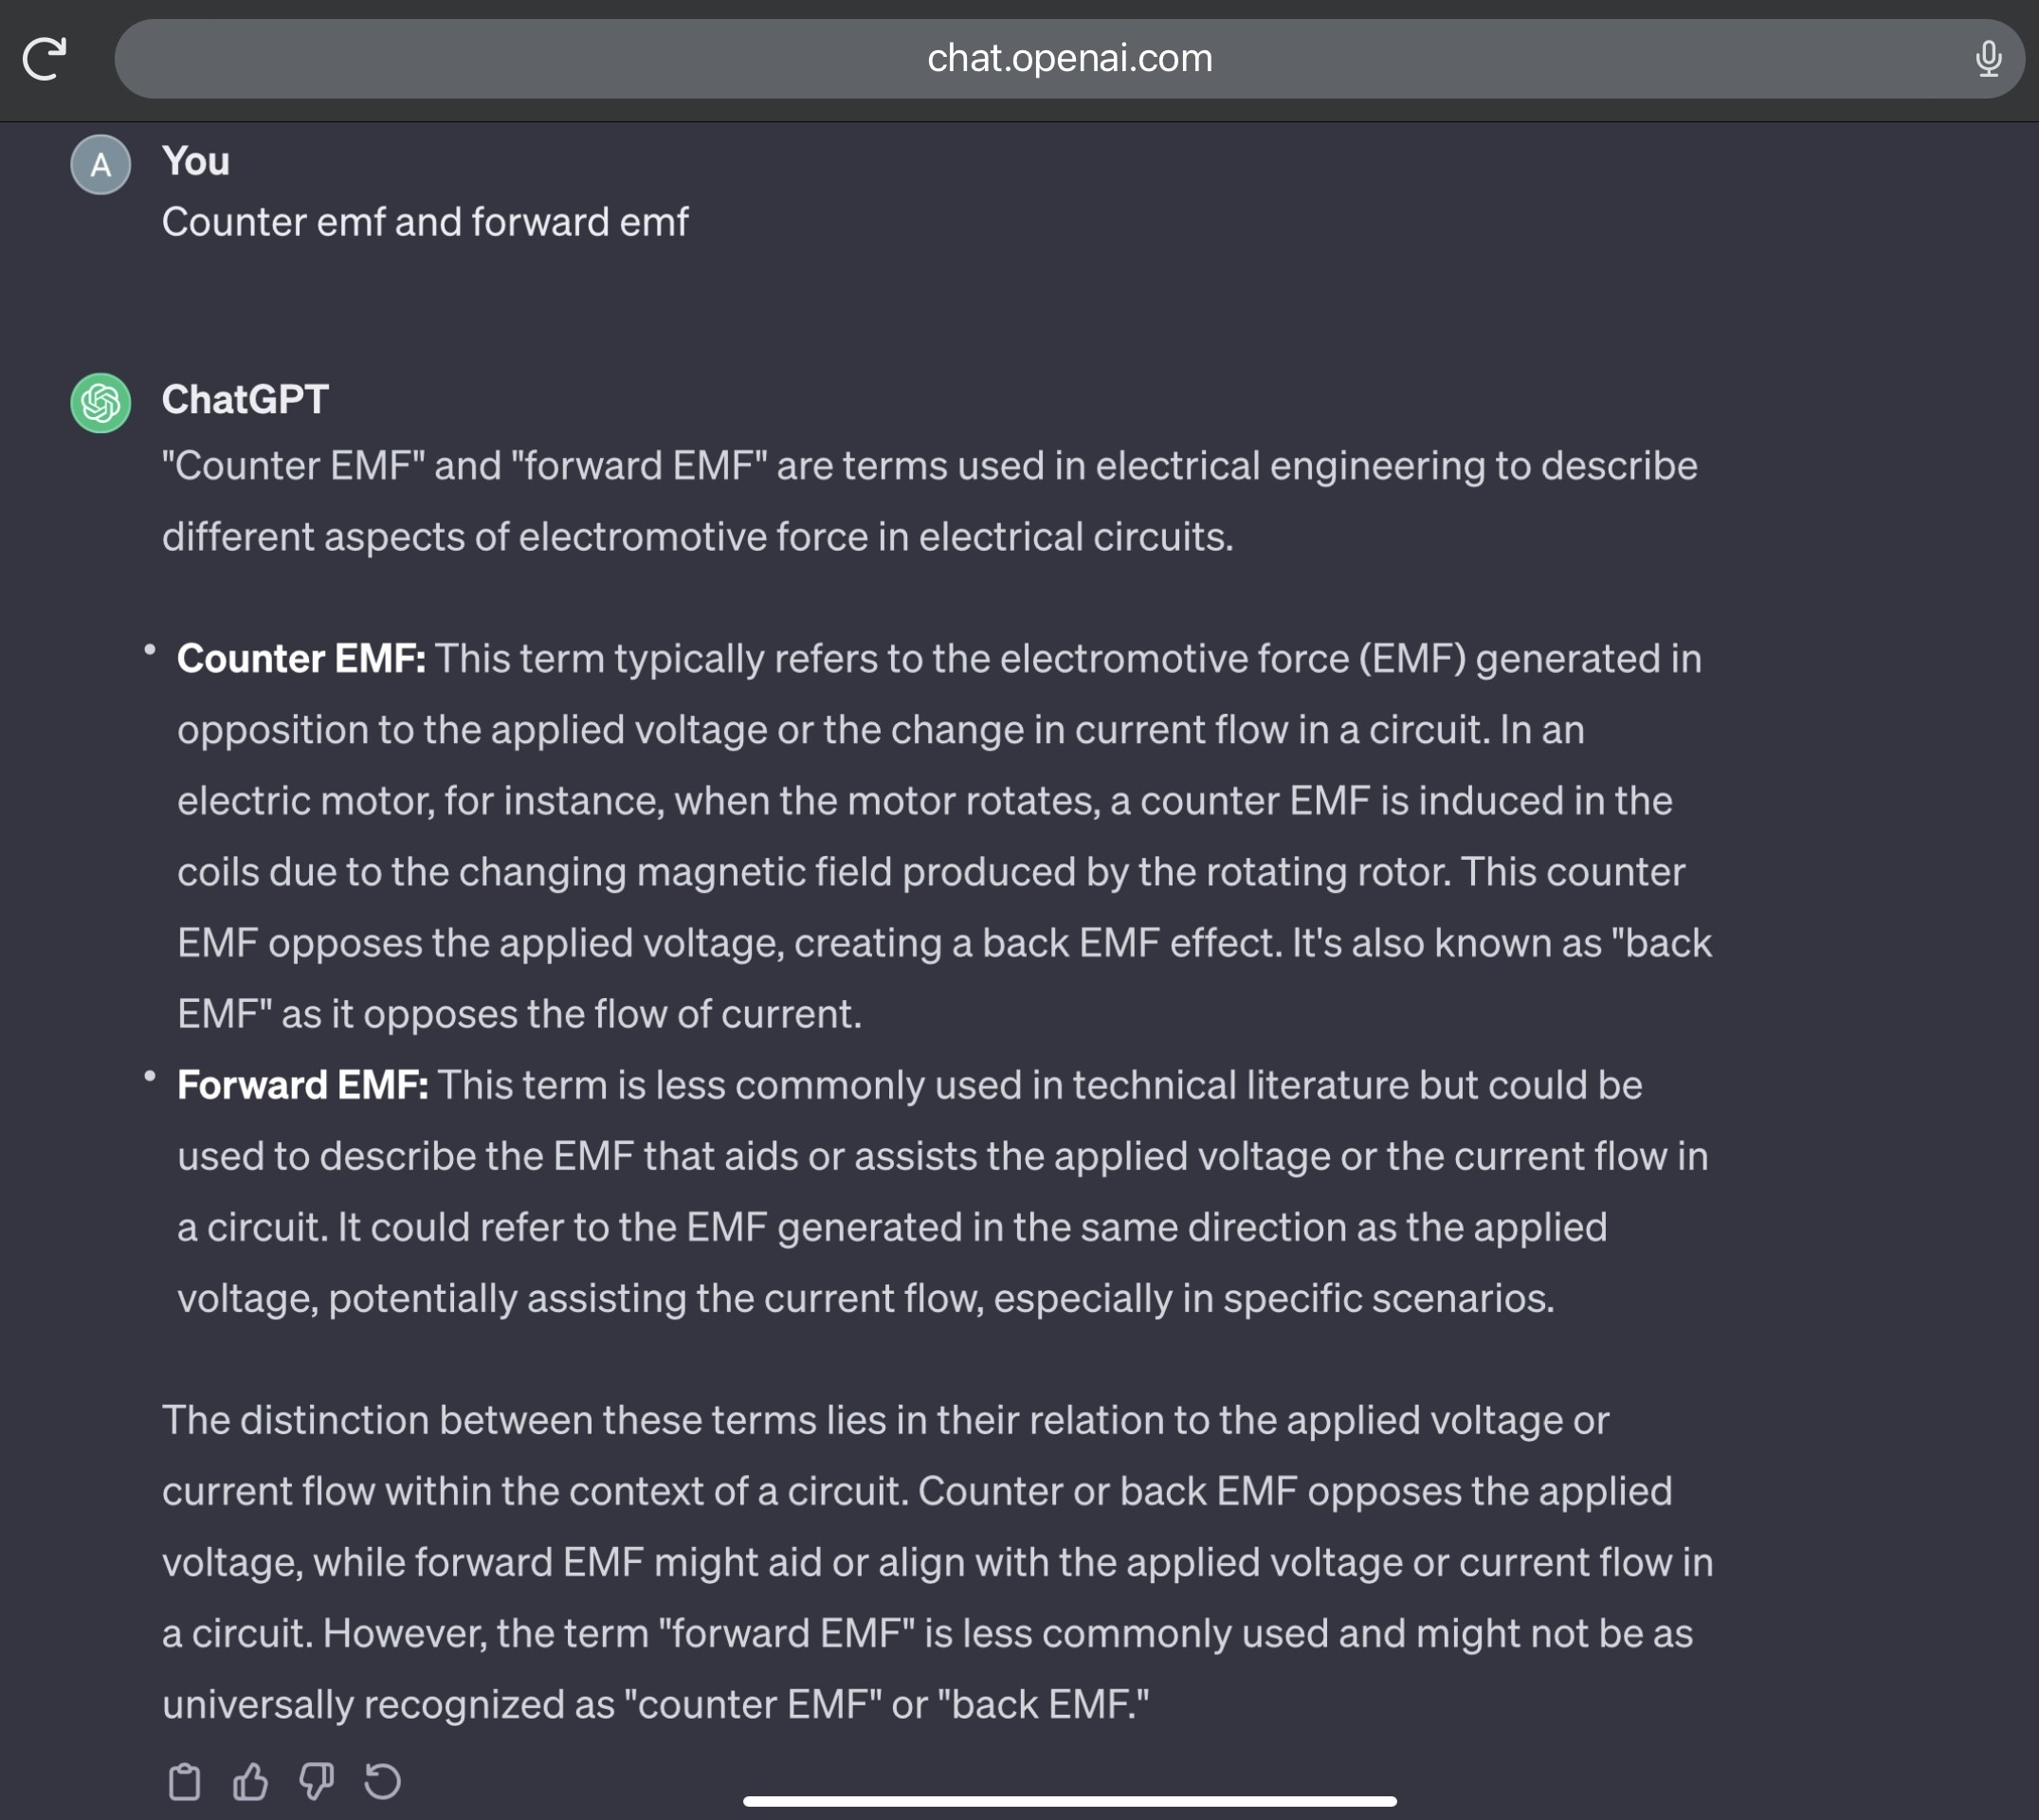This screenshot has height=1820, width=2039.
Task: Click the home indicator bar at bottom
Action: click(1069, 1801)
